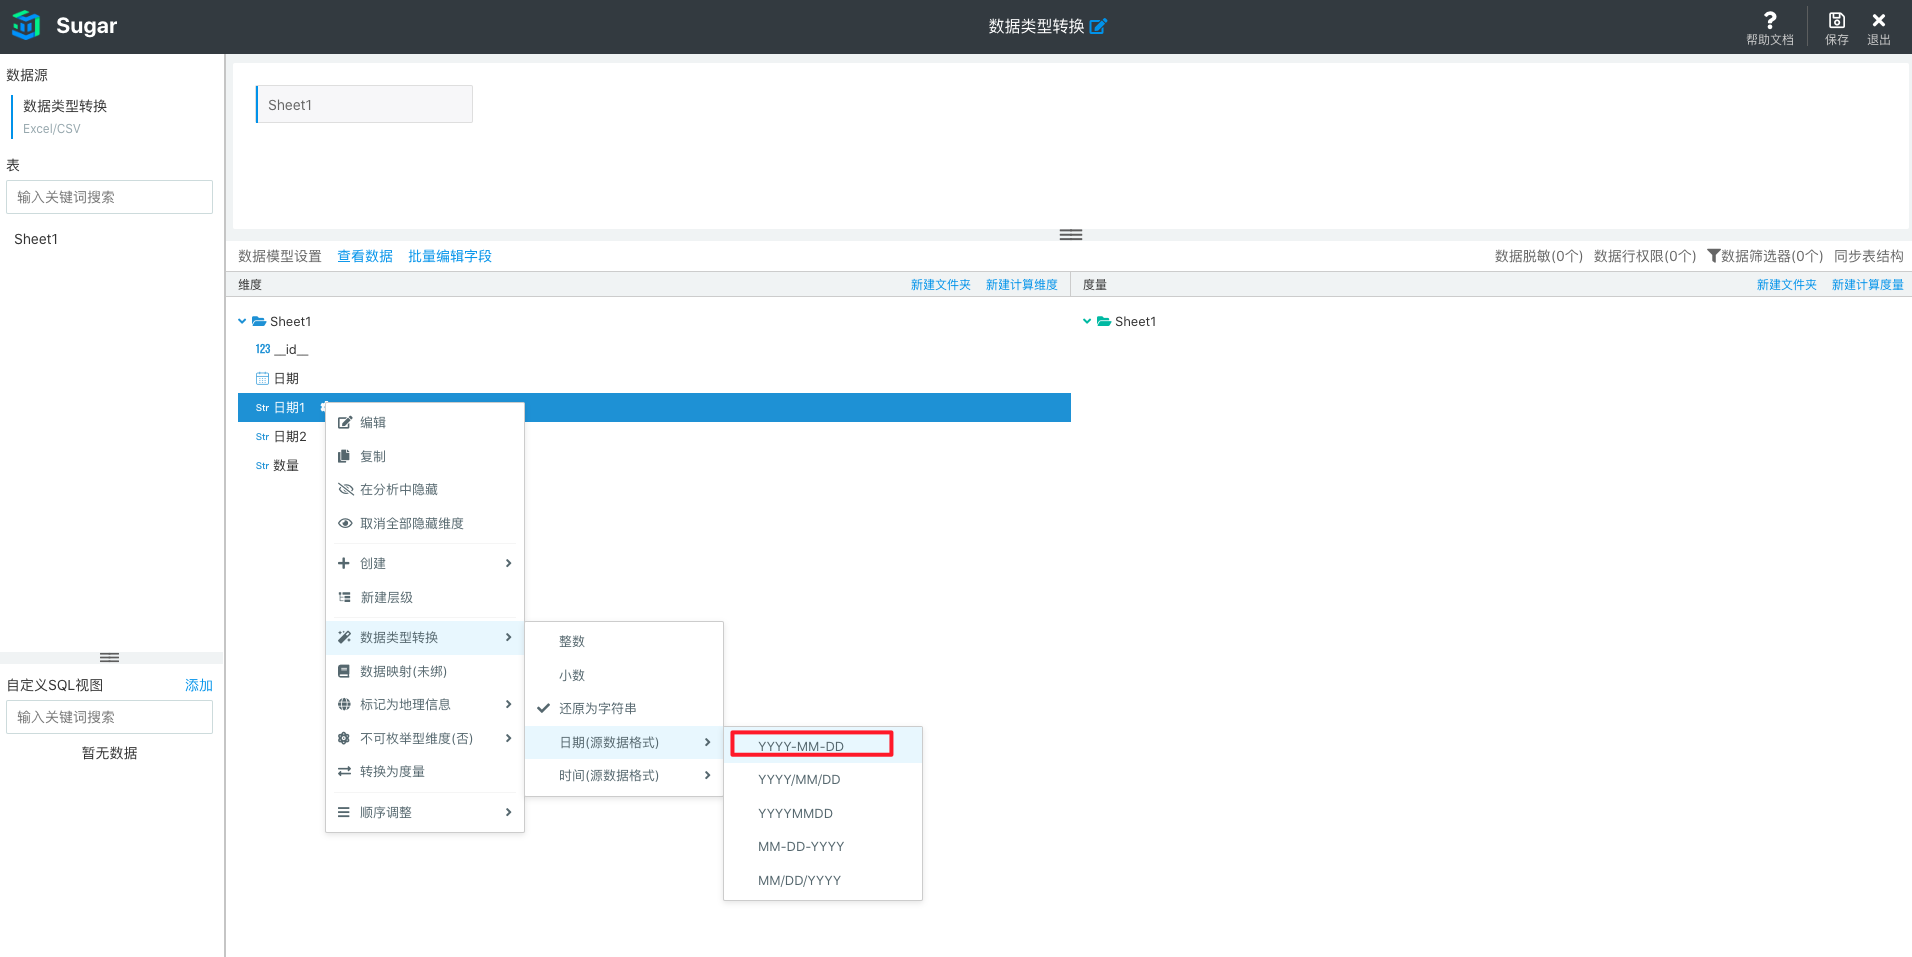
Task: Open the 查看数据 link
Action: pos(364,257)
